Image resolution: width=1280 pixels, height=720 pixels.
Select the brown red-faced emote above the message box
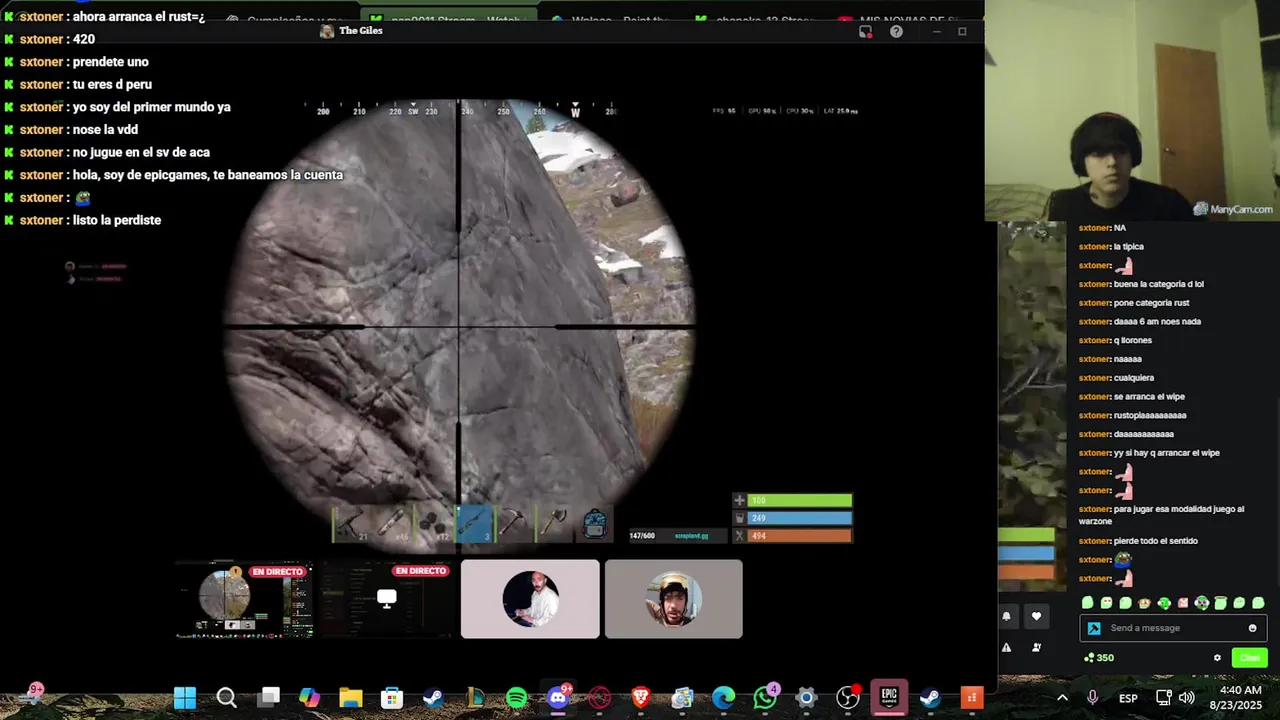click(1145, 603)
